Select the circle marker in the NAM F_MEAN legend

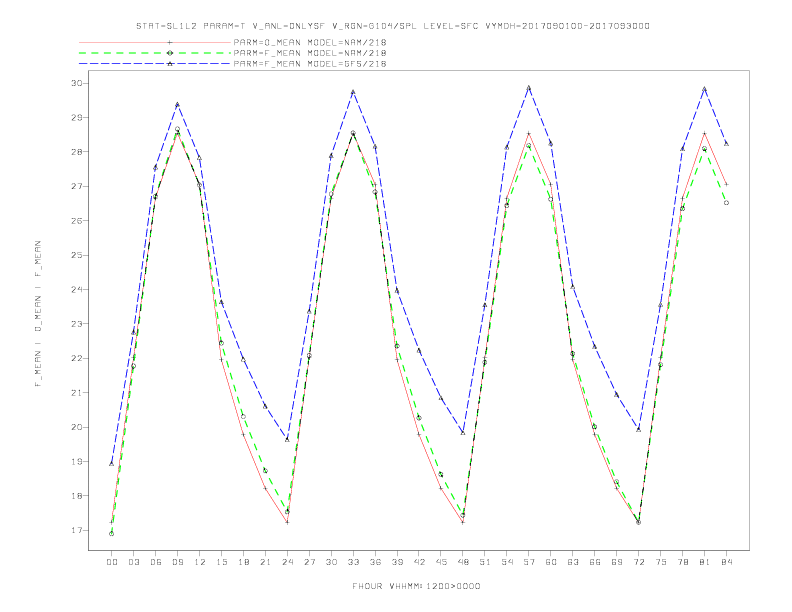pos(170,53)
